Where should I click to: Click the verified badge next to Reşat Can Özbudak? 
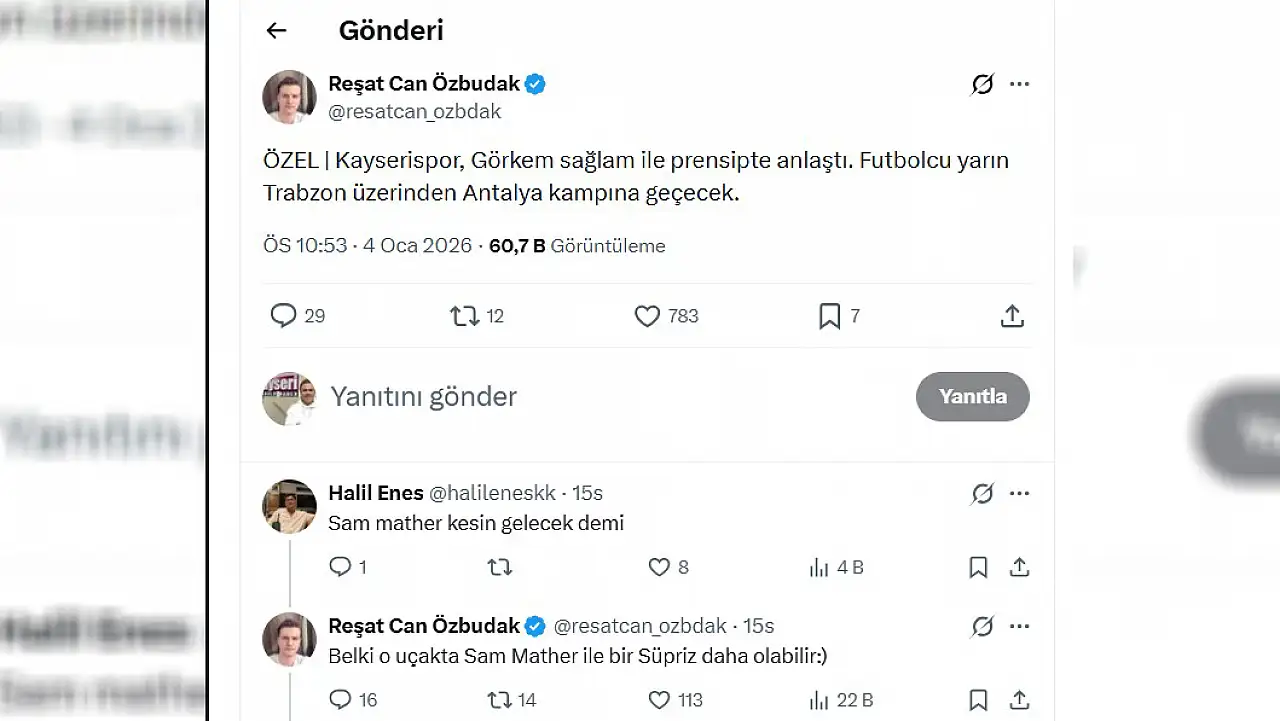click(x=535, y=84)
